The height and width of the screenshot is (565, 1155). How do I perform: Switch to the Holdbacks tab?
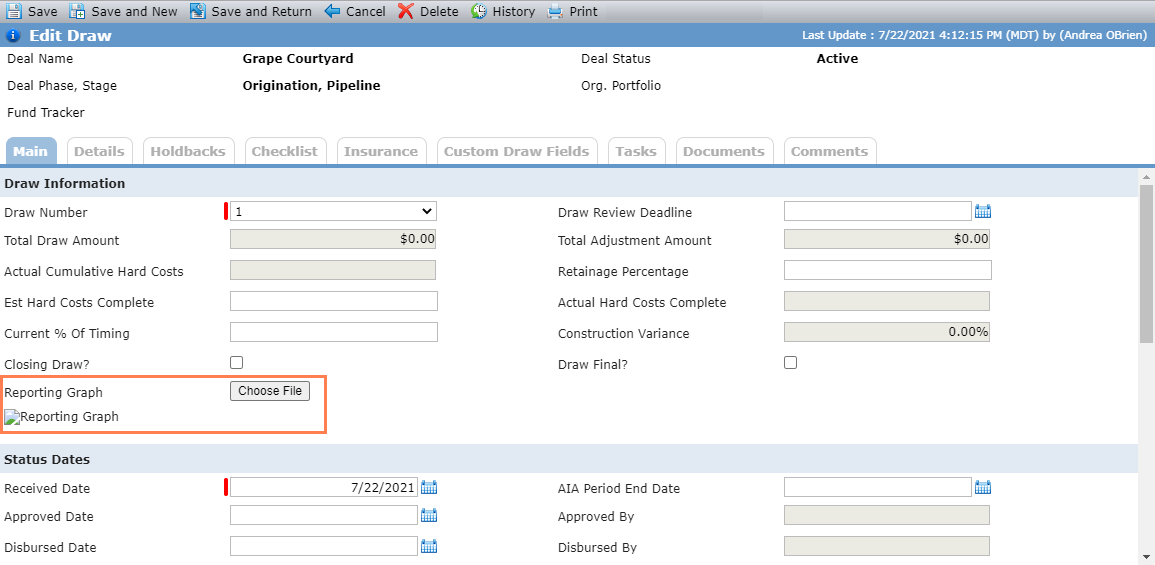point(188,151)
